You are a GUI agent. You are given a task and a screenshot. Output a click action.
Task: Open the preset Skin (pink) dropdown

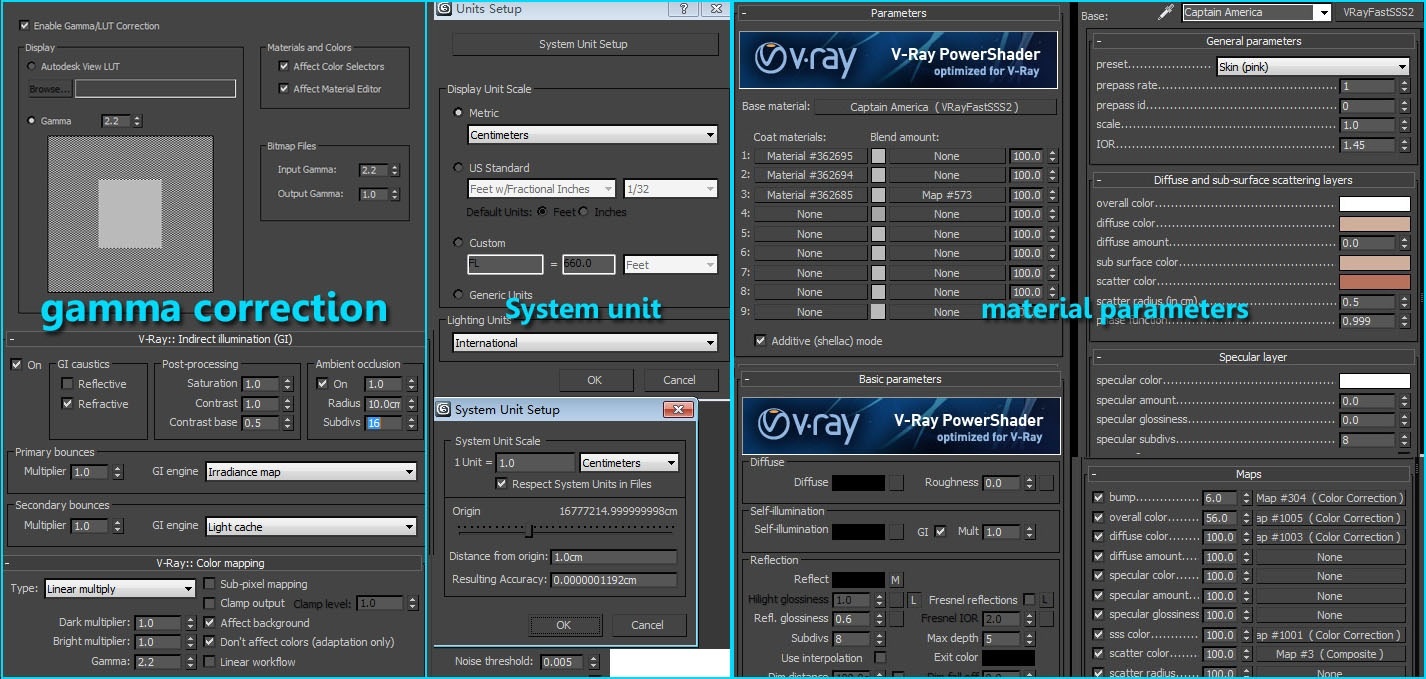1312,67
